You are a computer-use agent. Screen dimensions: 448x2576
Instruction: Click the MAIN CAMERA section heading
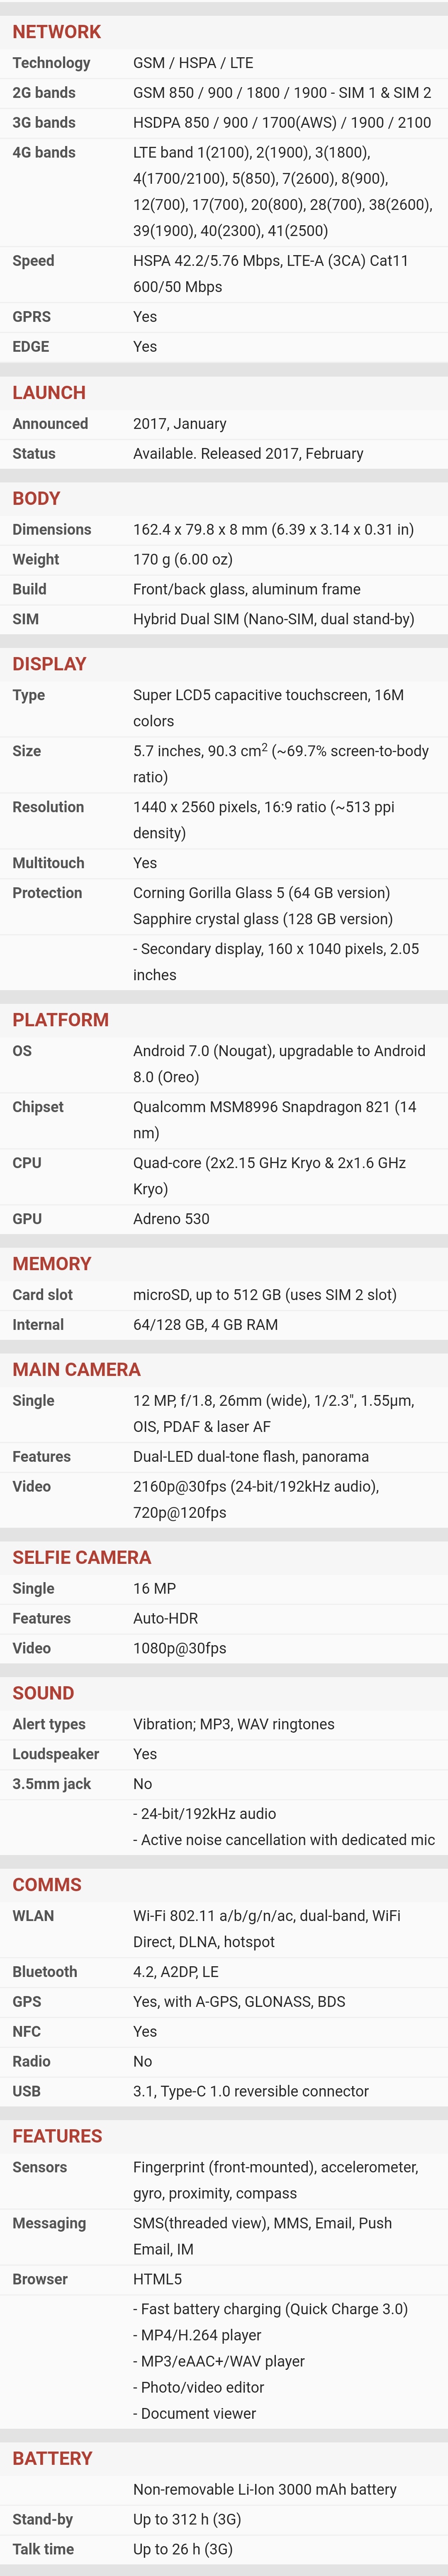tap(76, 1370)
